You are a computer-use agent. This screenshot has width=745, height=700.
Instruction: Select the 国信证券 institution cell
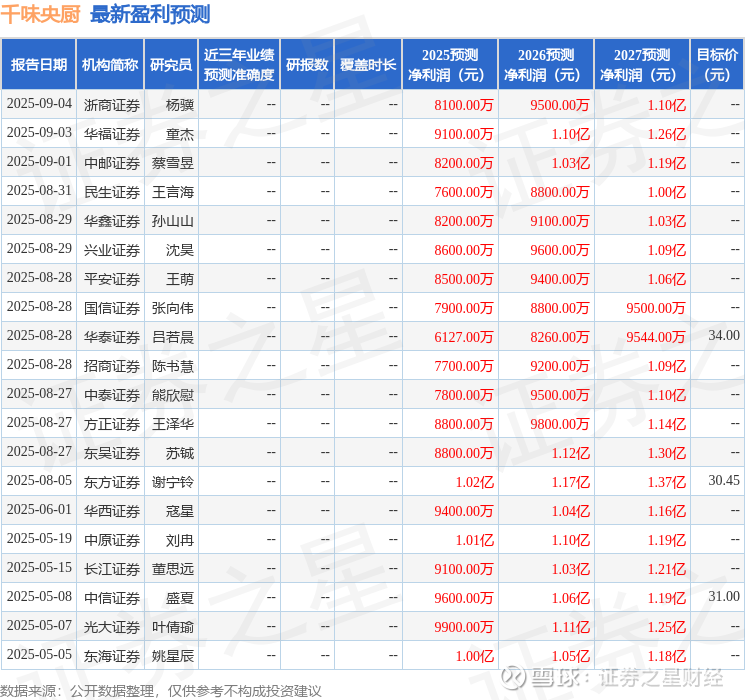[x=112, y=307]
